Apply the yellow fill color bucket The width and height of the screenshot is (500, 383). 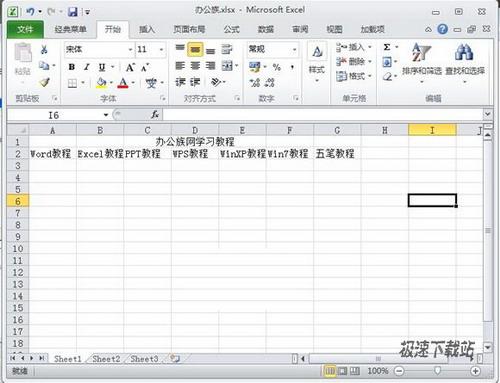click(102, 83)
